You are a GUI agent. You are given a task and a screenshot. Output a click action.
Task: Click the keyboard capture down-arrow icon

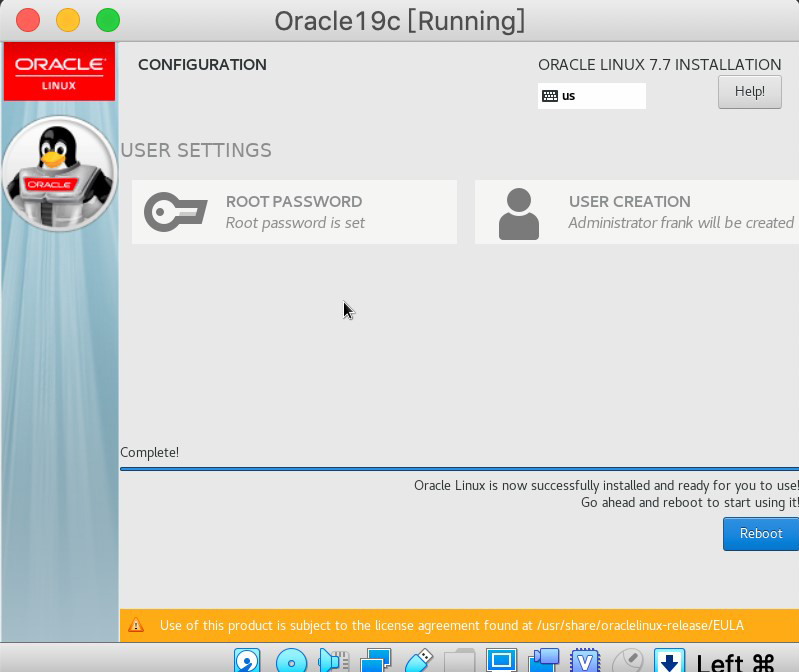coord(669,661)
